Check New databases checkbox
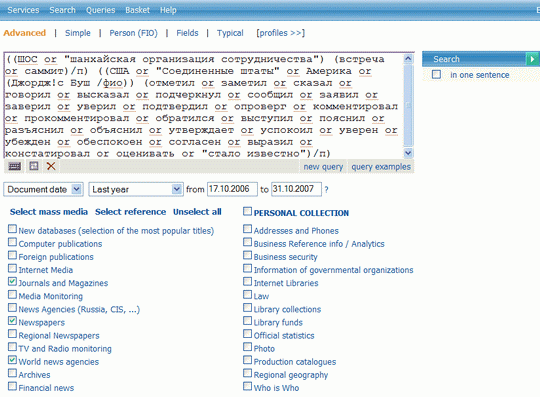The width and height of the screenshot is (540, 397). 12,229
